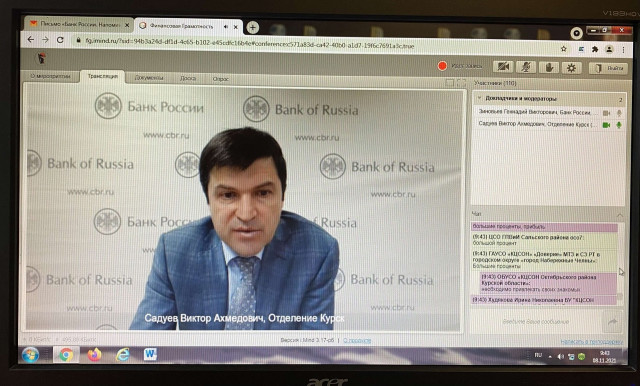Launch Firefox from the taskbar
Screen dimensions: 640x386
click(94, 355)
